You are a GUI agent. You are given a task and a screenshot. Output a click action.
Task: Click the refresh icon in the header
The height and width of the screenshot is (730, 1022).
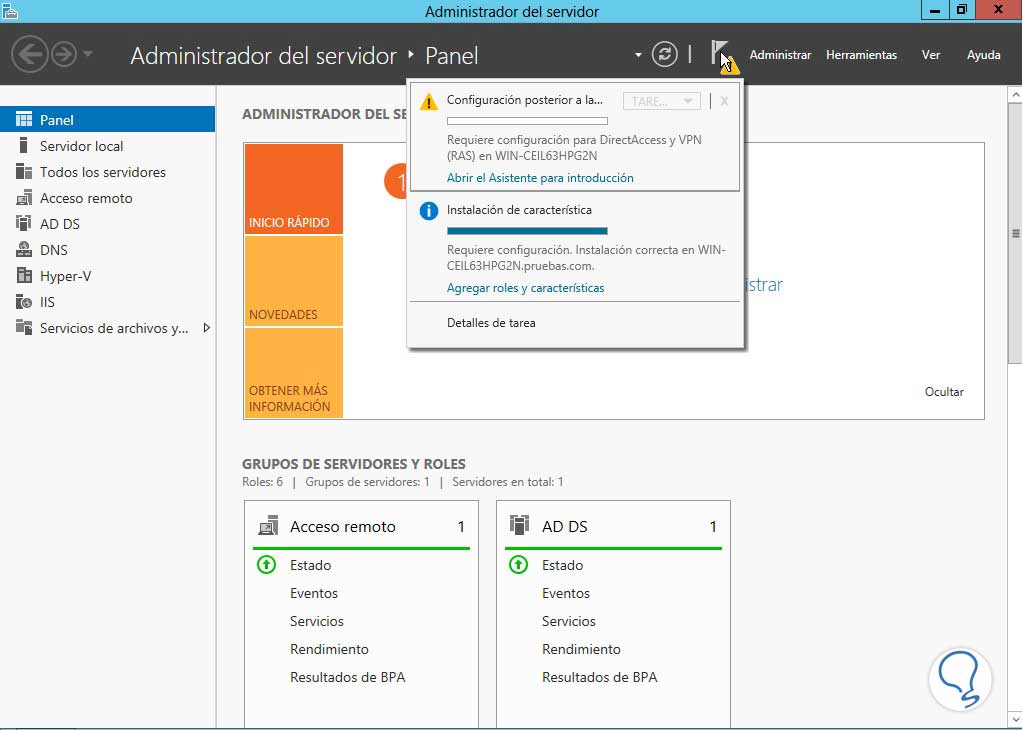click(664, 54)
